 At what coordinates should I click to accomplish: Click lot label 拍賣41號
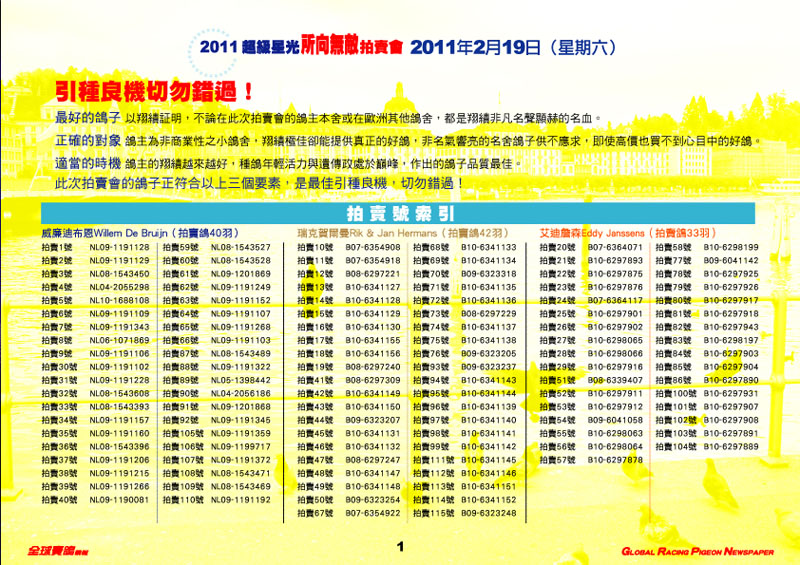tap(315, 380)
